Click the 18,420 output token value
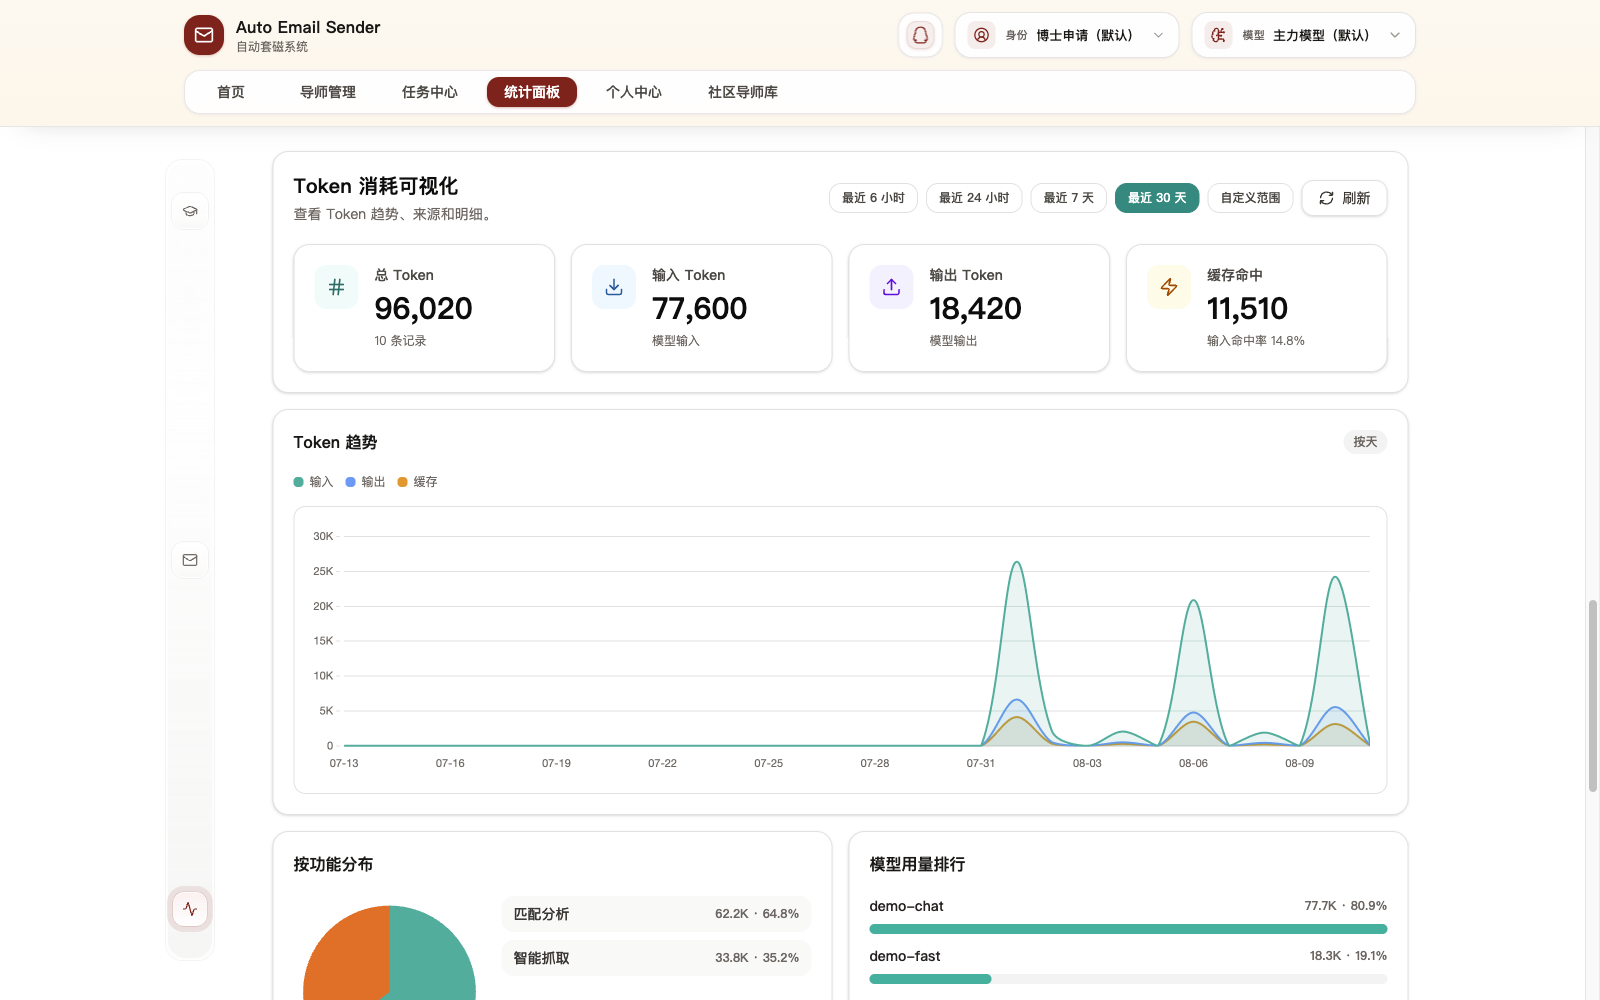This screenshot has width=1600, height=1000. (975, 308)
